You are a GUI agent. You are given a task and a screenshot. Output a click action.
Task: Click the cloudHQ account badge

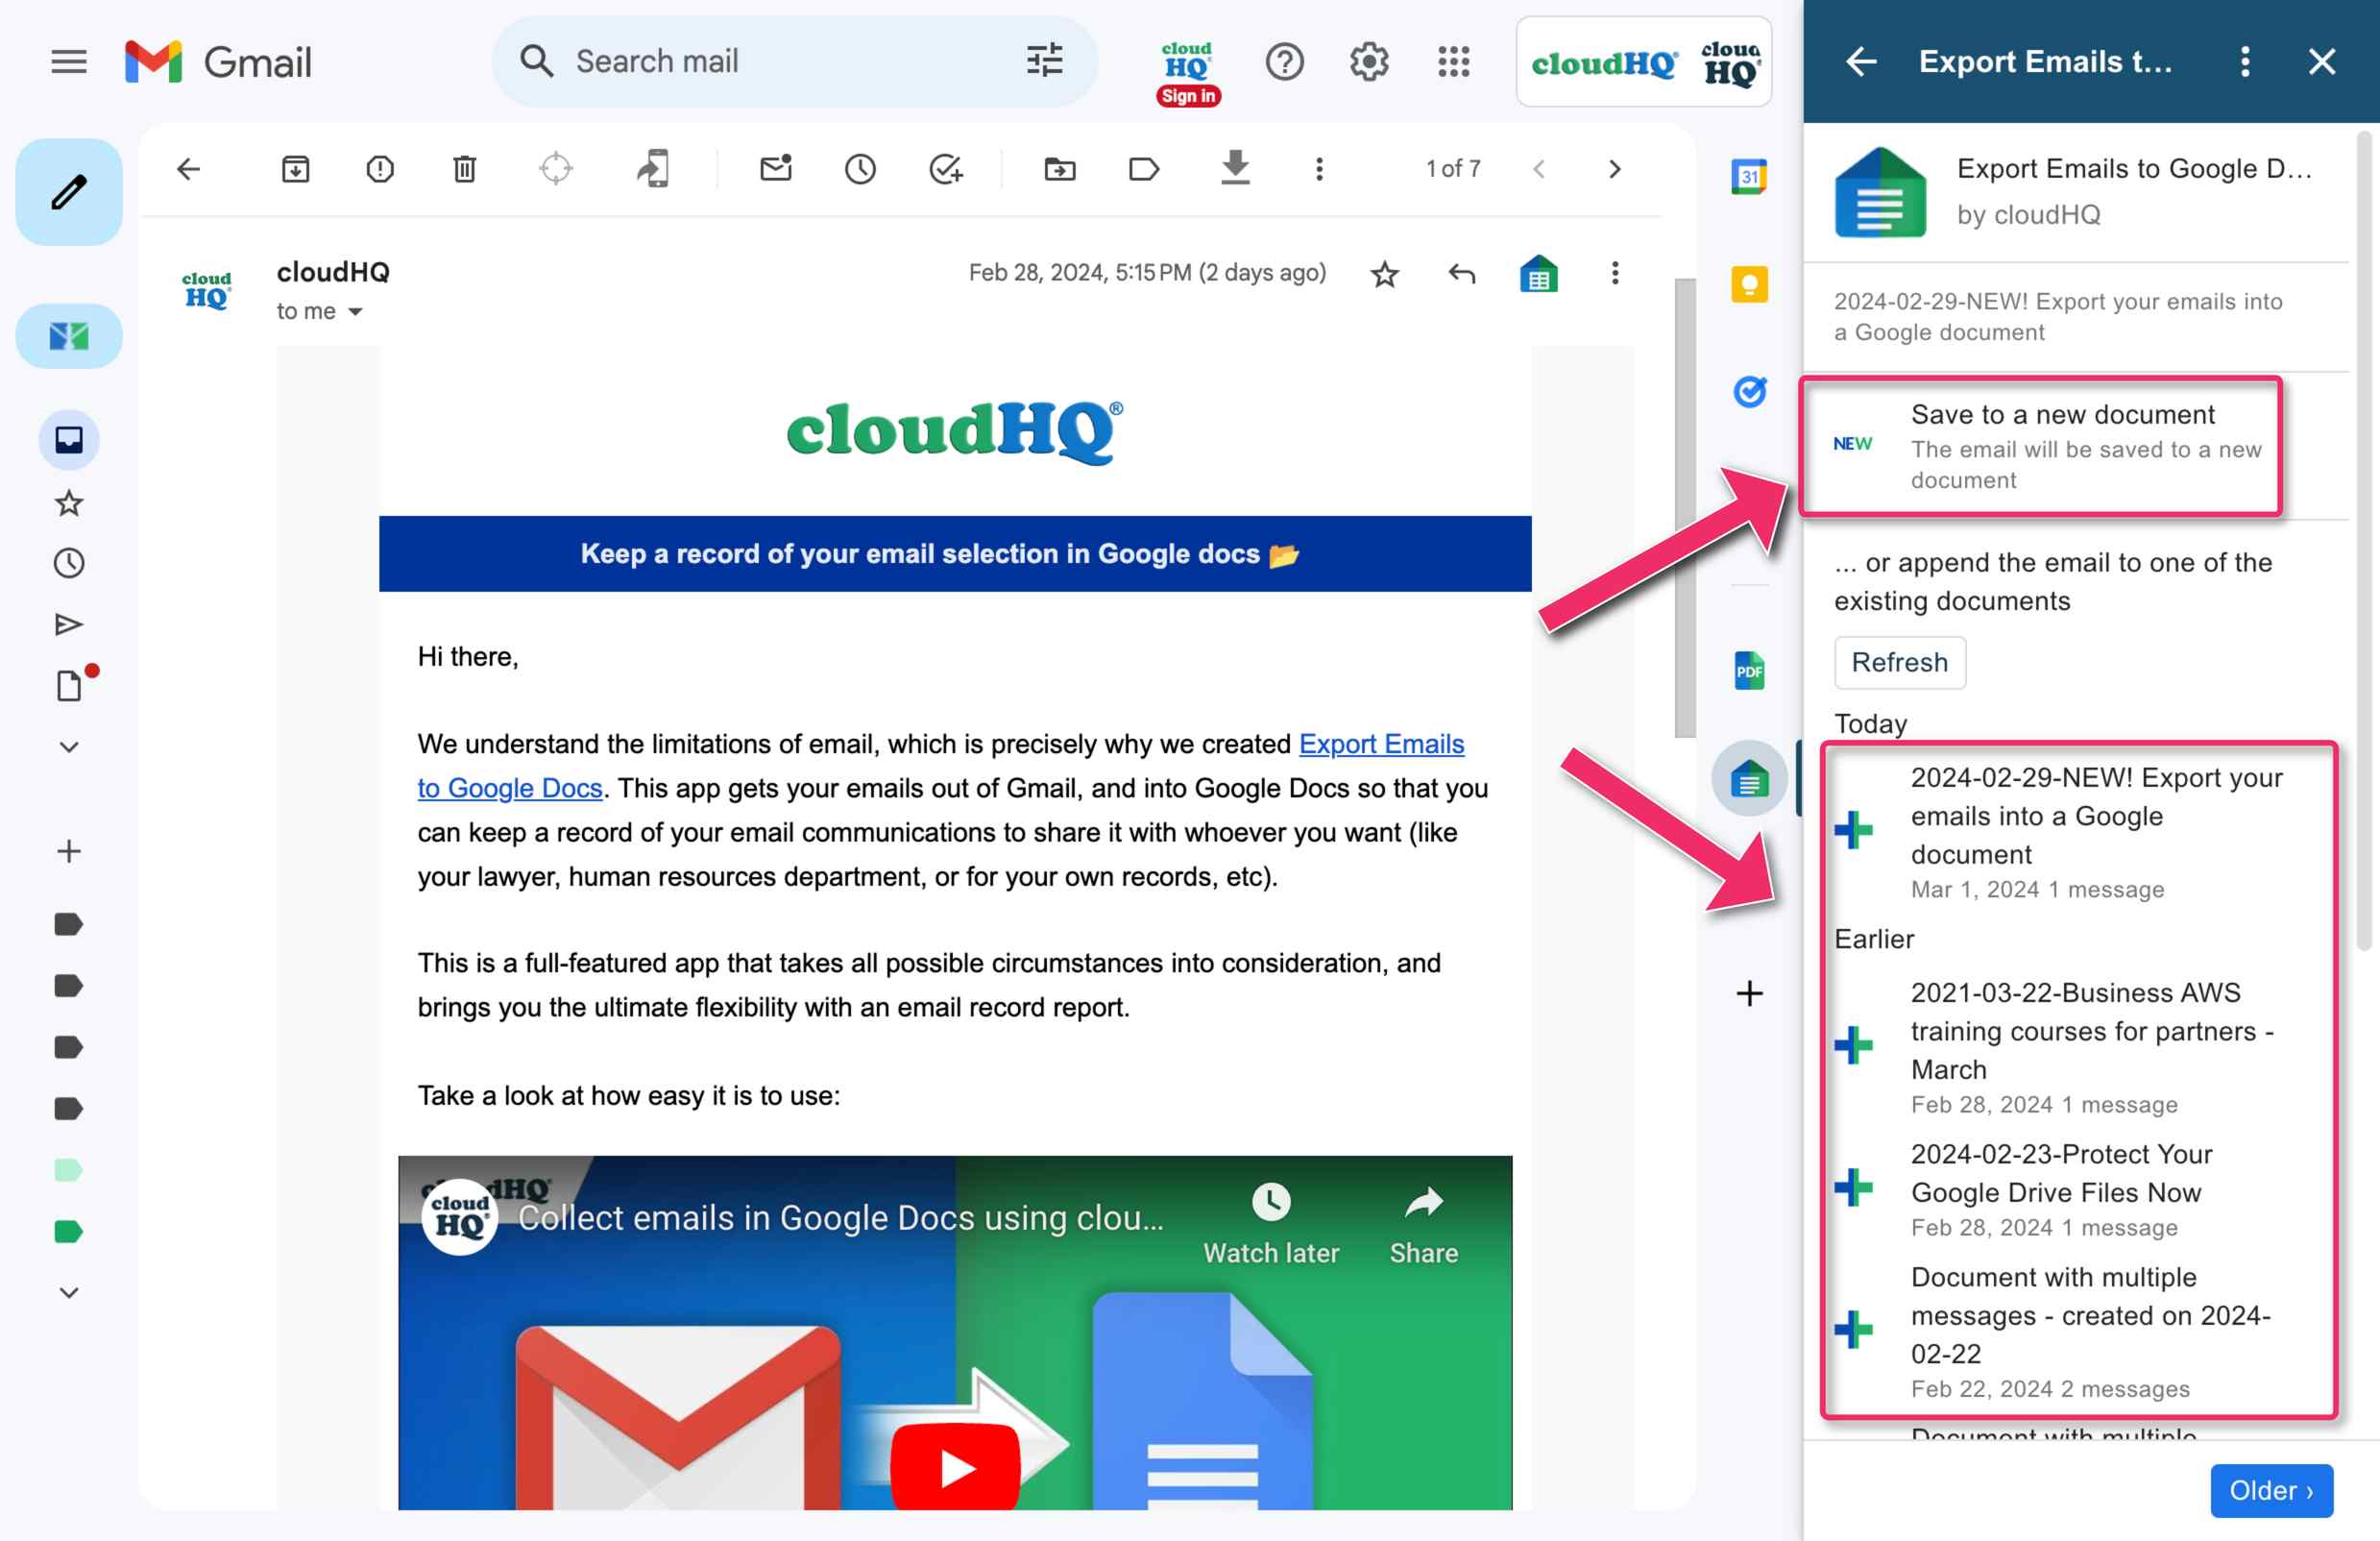click(x=1643, y=62)
